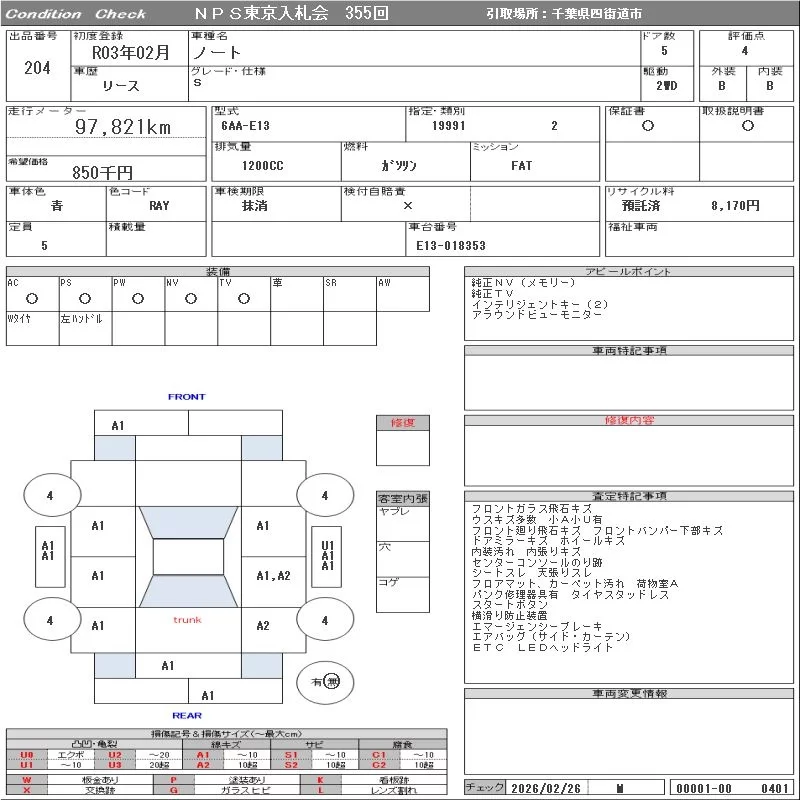
Task: Click the roof panel in the car diagram
Action: [x=188, y=557]
